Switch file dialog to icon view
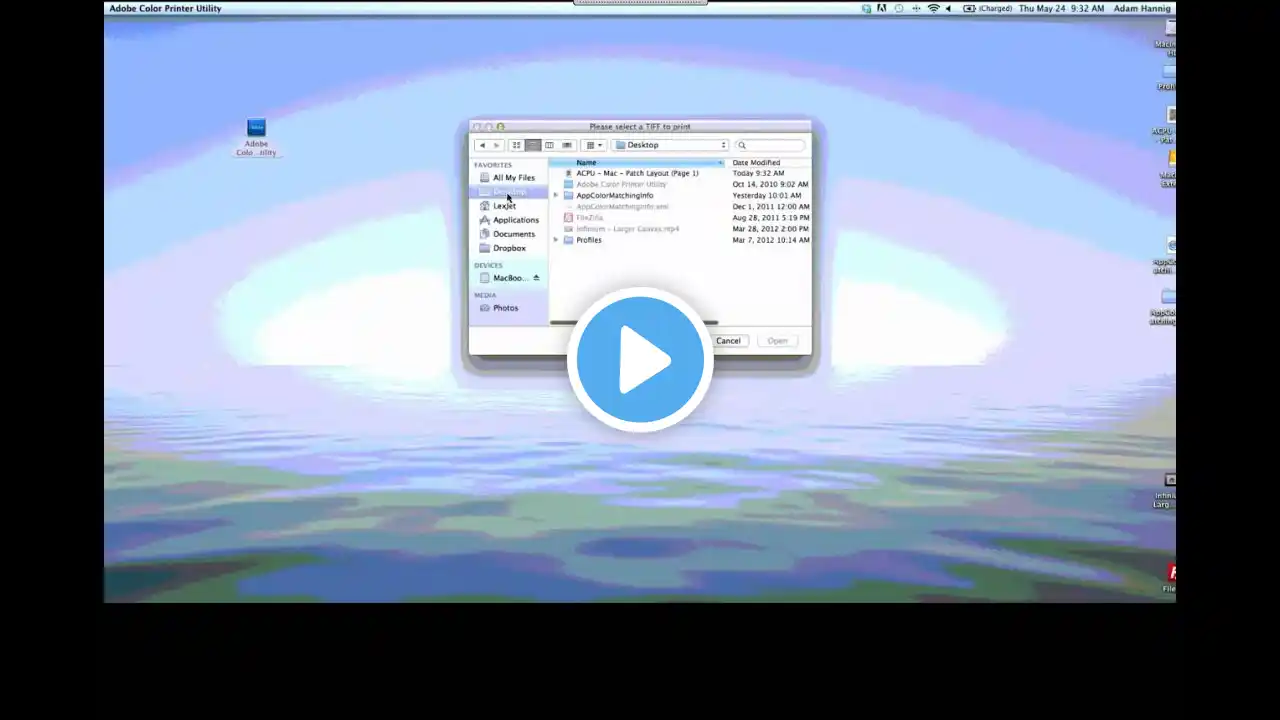This screenshot has height=720, width=1280. [x=517, y=145]
